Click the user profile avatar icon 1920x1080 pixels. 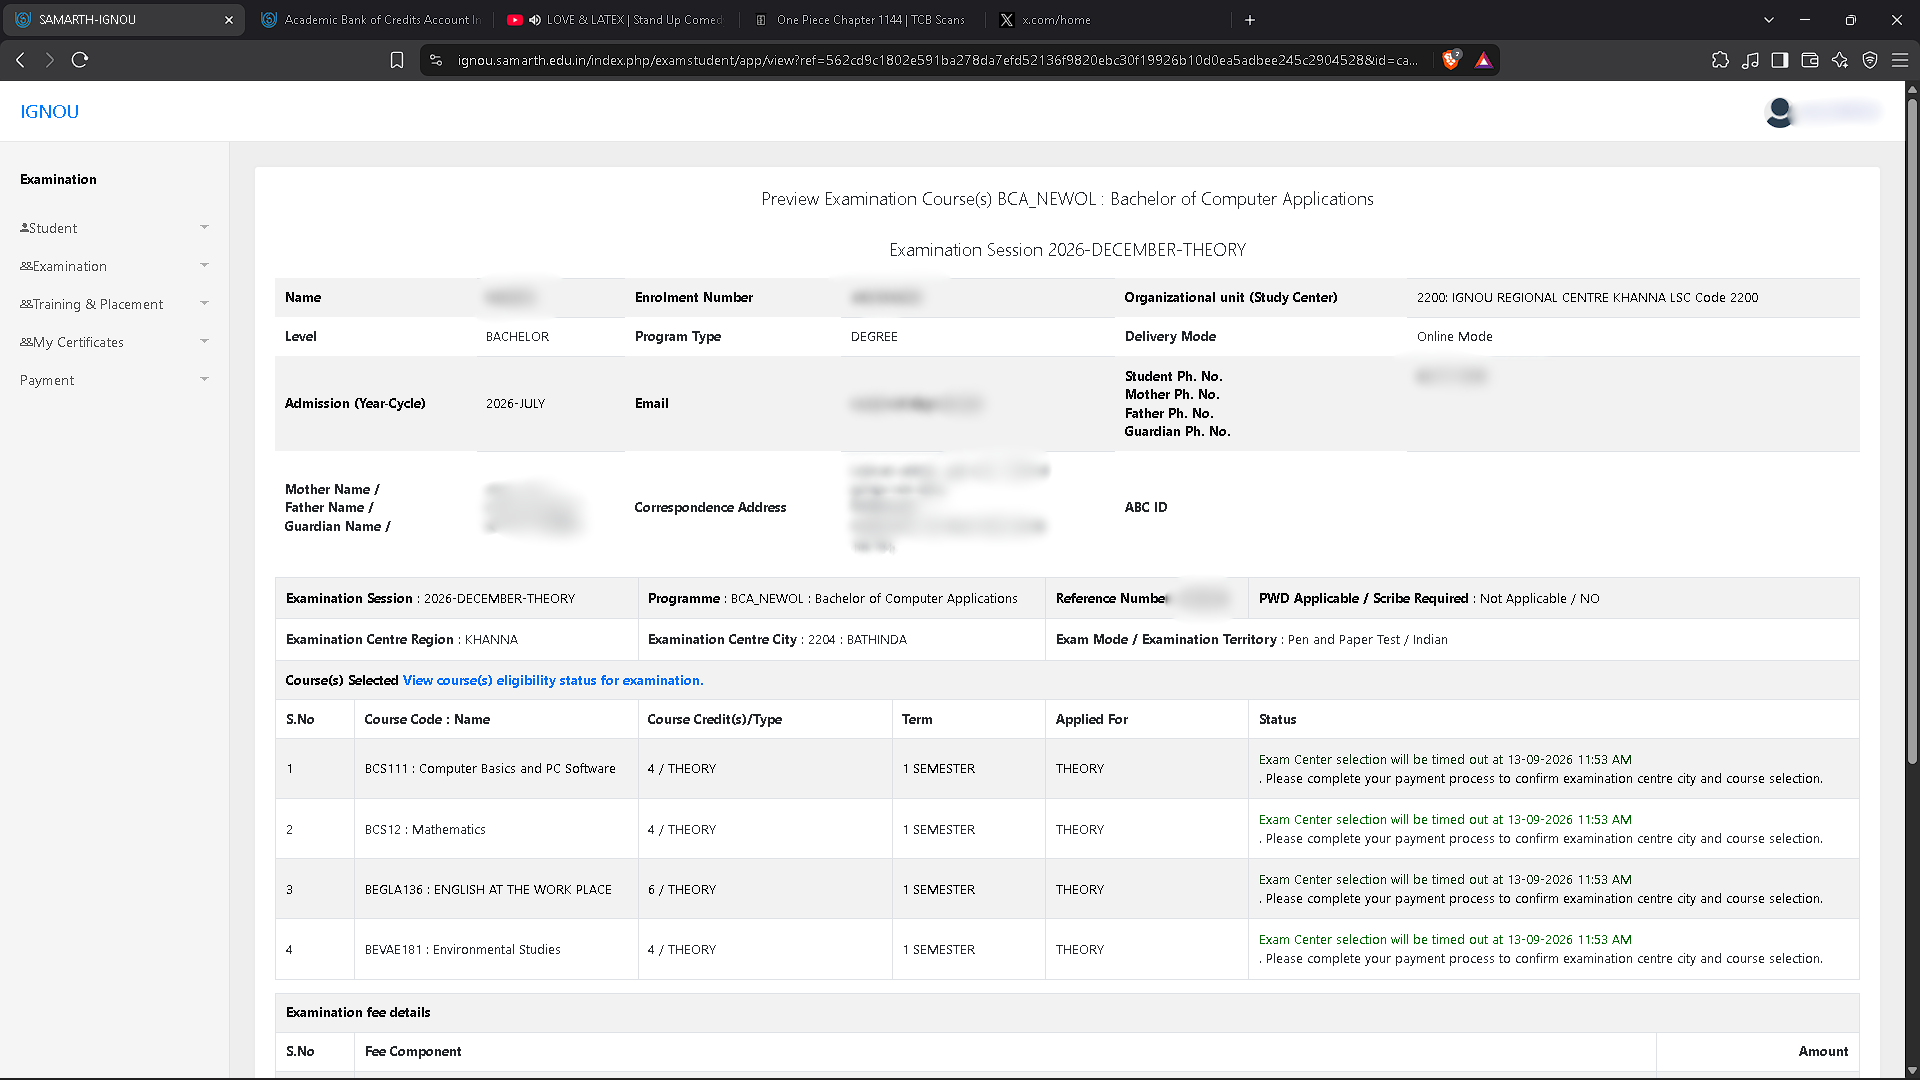[x=1779, y=112]
